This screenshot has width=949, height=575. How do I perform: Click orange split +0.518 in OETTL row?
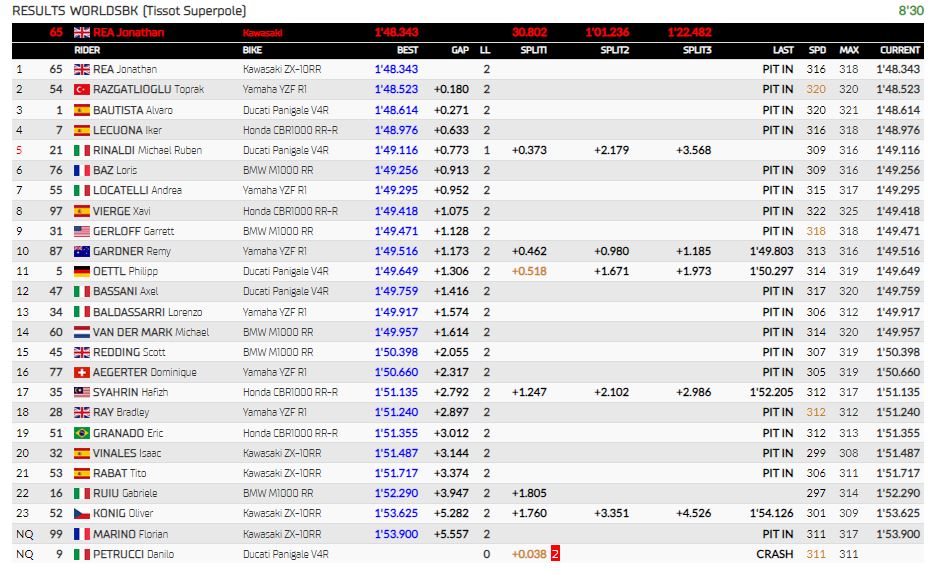click(529, 271)
